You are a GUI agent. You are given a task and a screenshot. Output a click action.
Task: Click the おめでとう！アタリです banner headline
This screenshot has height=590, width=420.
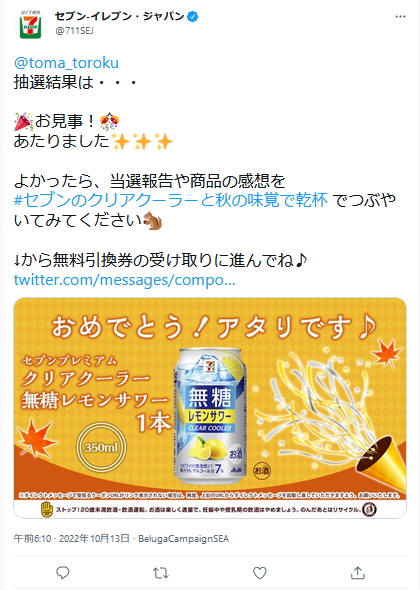[x=214, y=327]
